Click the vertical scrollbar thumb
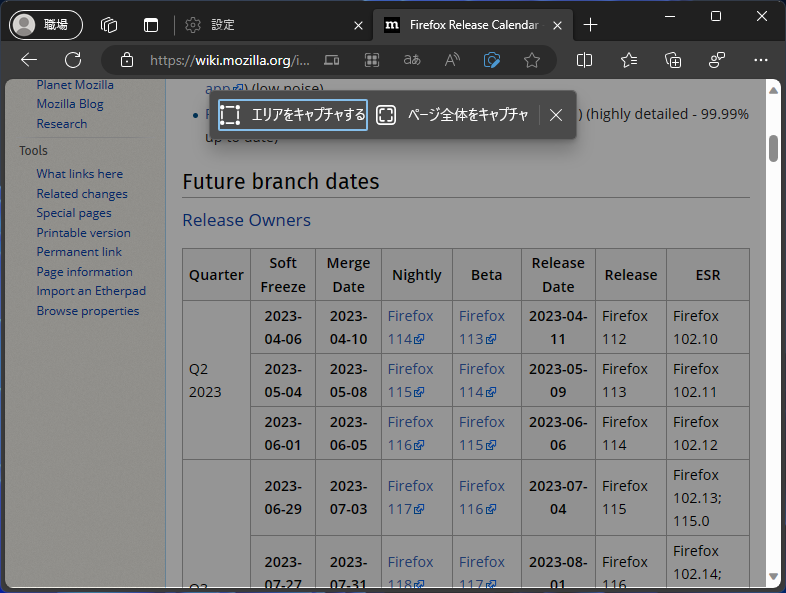Screen dimensions: 786x593 (x=773, y=148)
